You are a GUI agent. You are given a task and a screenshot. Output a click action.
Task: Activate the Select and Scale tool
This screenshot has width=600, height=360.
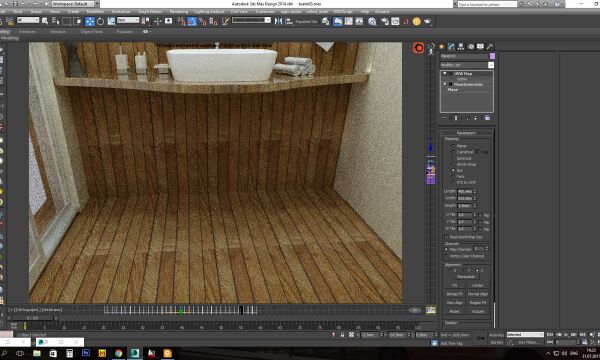point(111,21)
